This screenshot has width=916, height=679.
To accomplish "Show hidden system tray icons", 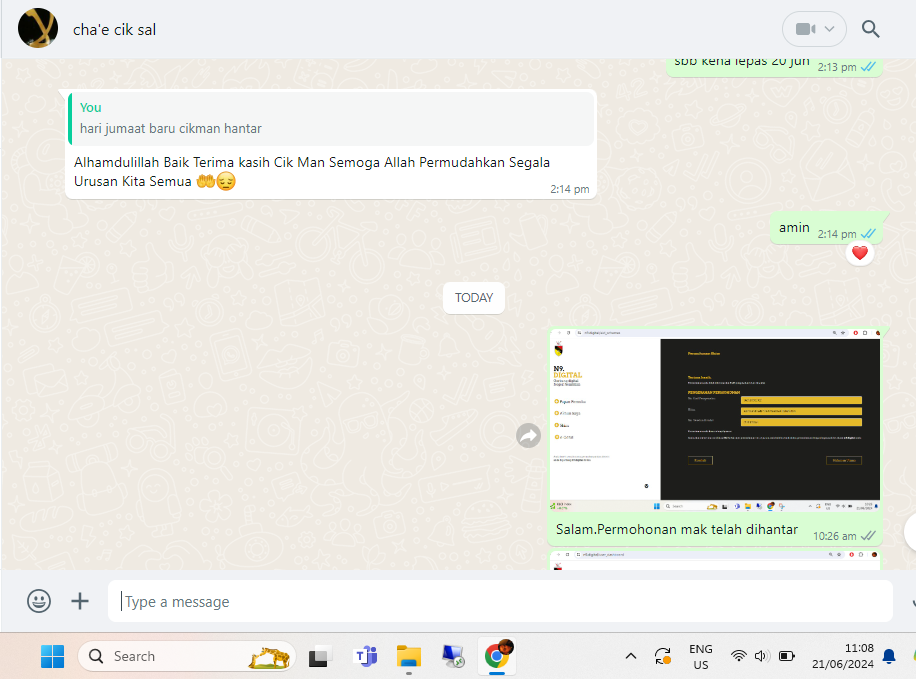I will [630, 656].
